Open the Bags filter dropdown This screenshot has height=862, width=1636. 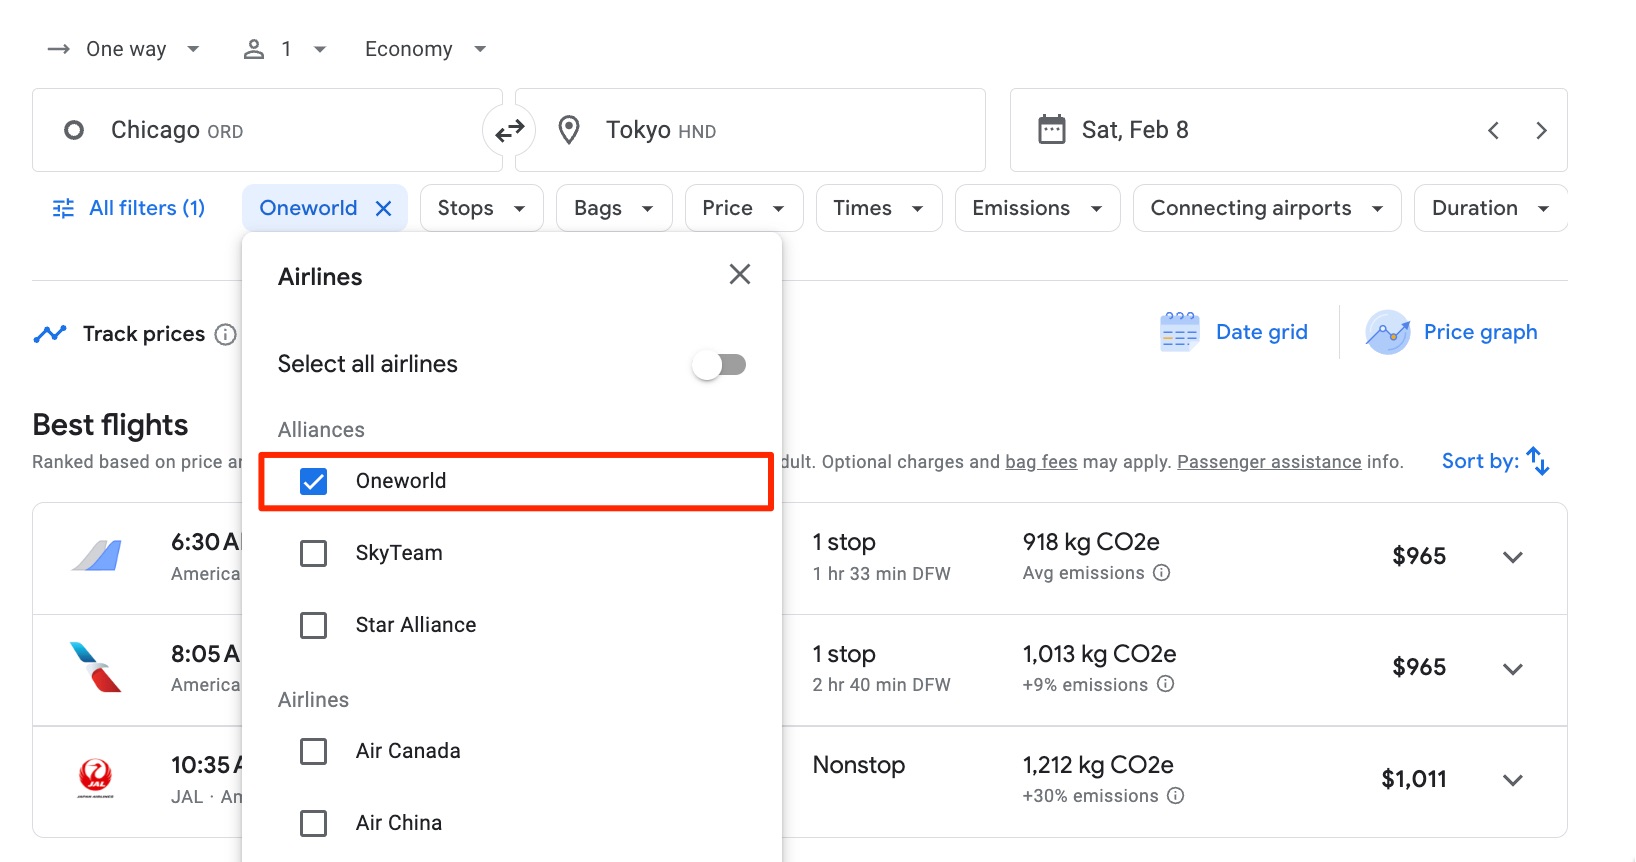614,208
